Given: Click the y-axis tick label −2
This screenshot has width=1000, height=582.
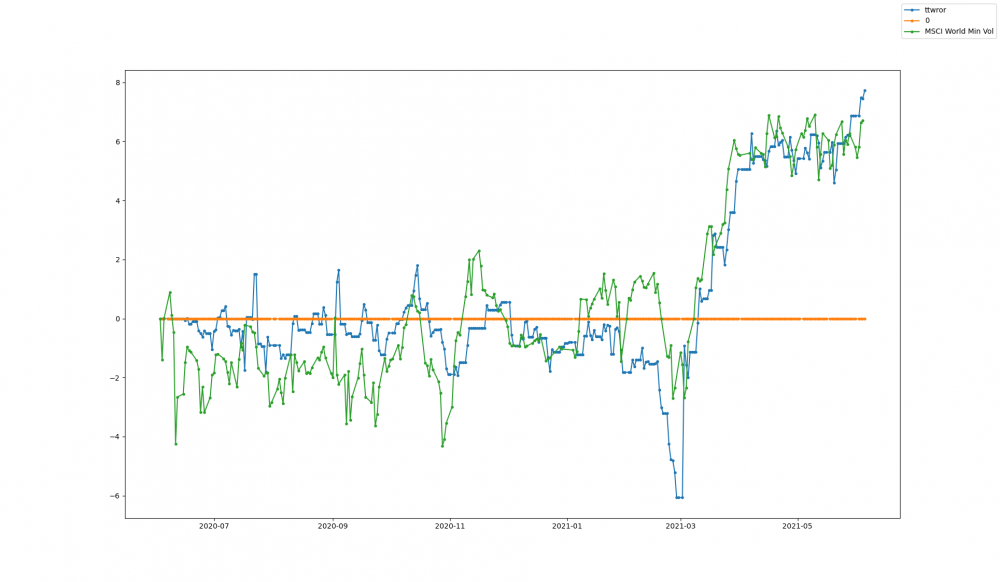Looking at the screenshot, I should coord(115,378).
